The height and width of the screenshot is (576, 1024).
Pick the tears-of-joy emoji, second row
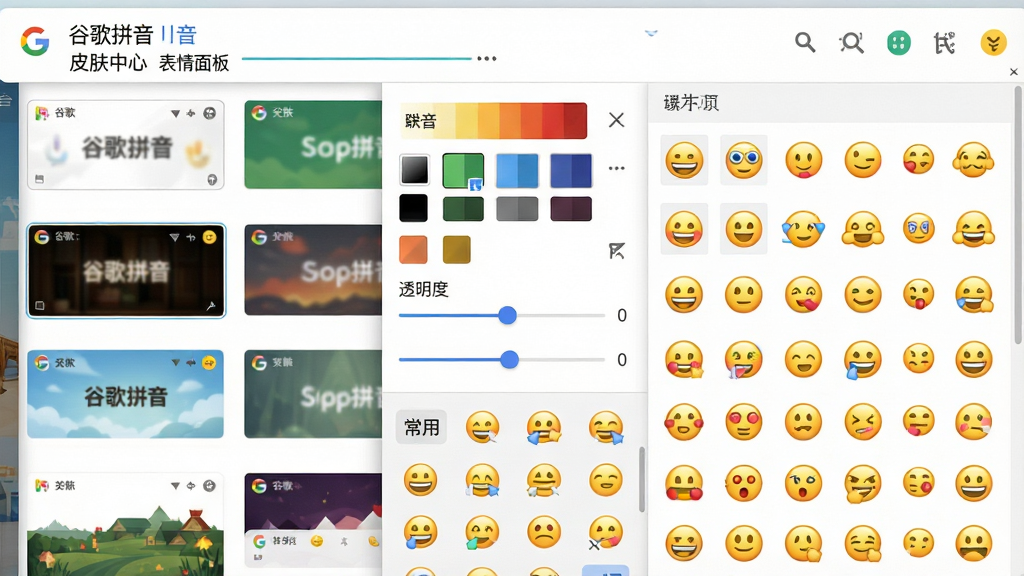coord(803,229)
